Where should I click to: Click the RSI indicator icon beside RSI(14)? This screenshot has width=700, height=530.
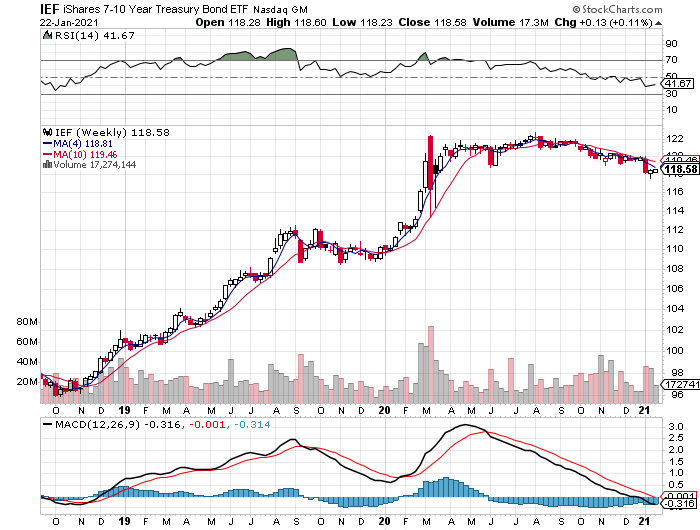(x=47, y=35)
